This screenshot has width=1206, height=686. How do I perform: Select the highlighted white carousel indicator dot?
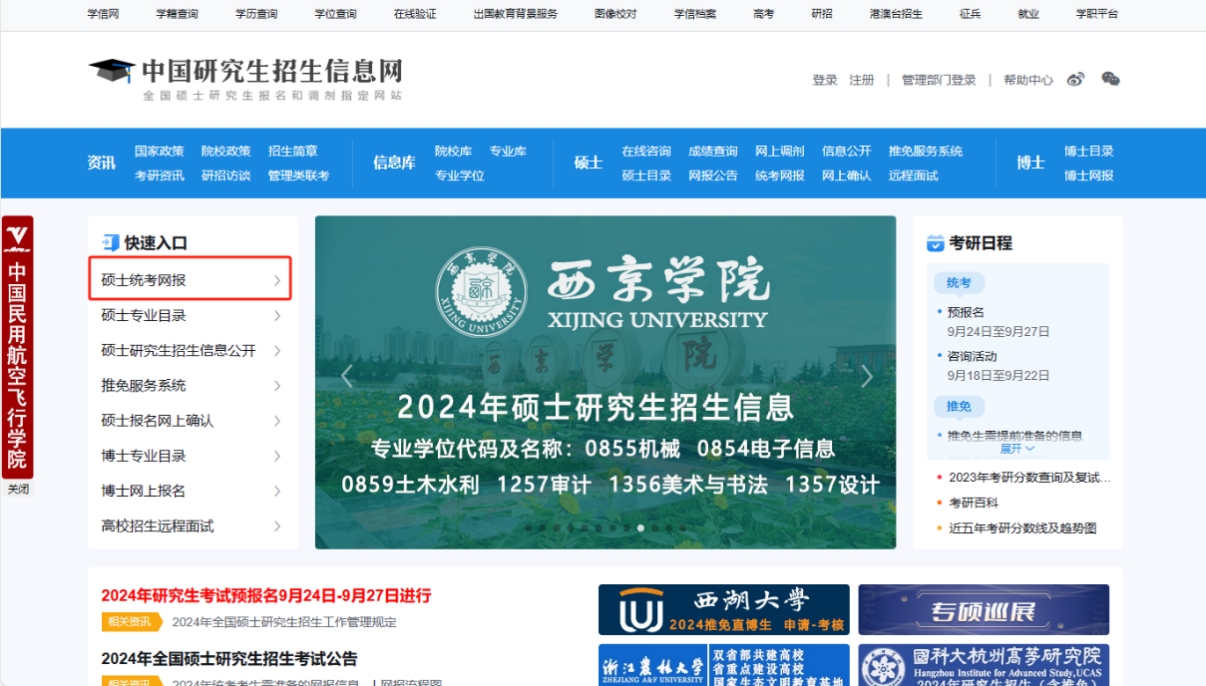pyautogui.click(x=641, y=528)
